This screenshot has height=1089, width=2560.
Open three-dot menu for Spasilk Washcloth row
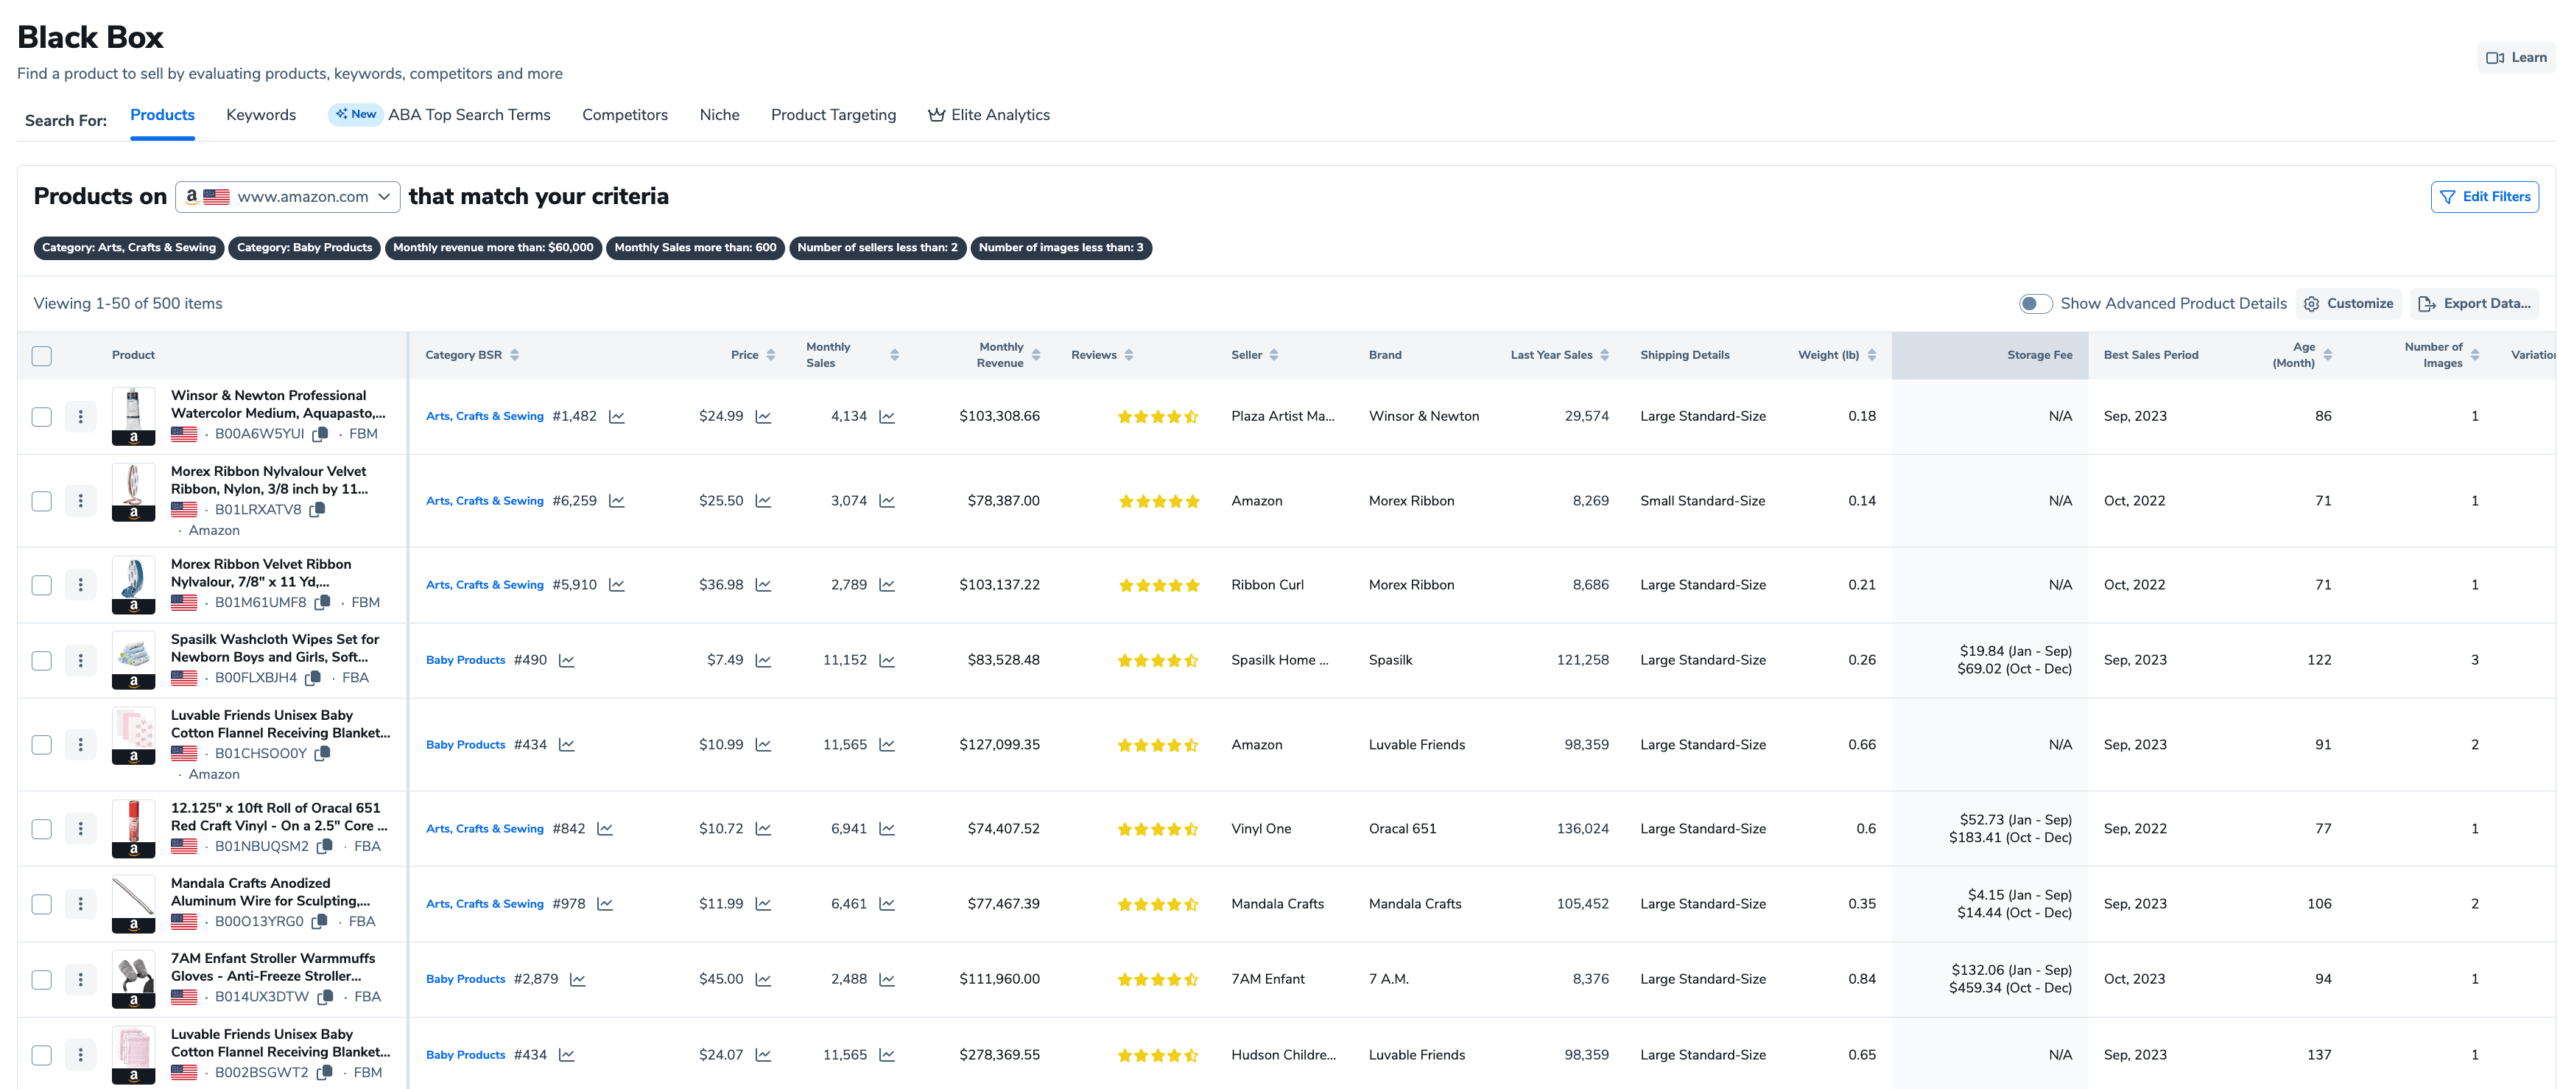point(80,660)
